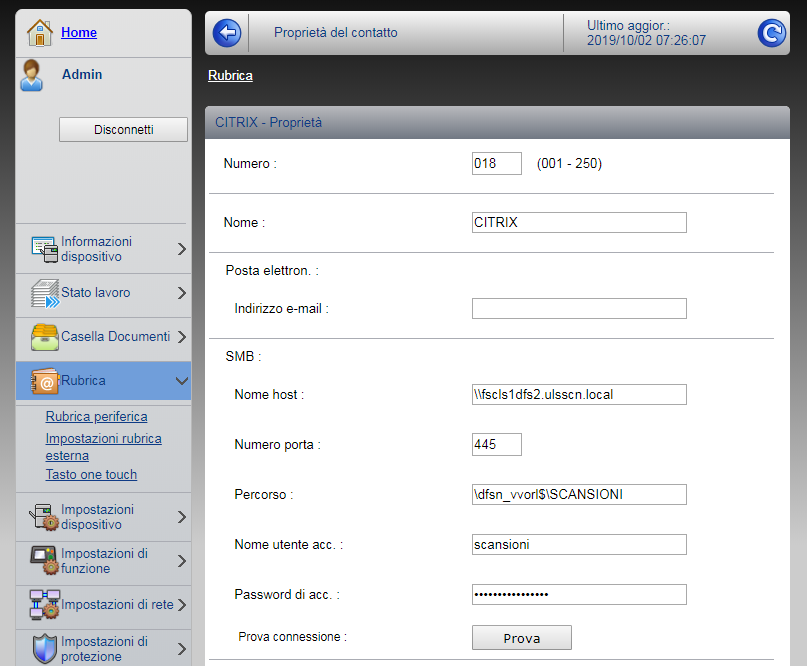Click the Percorso path field
Screen dimensions: 807x666
point(579,494)
